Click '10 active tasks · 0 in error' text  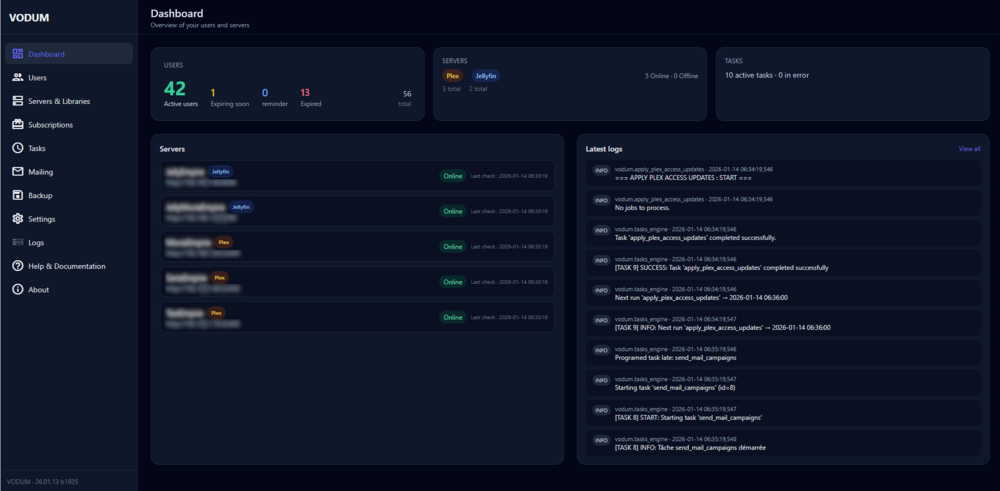(x=767, y=75)
